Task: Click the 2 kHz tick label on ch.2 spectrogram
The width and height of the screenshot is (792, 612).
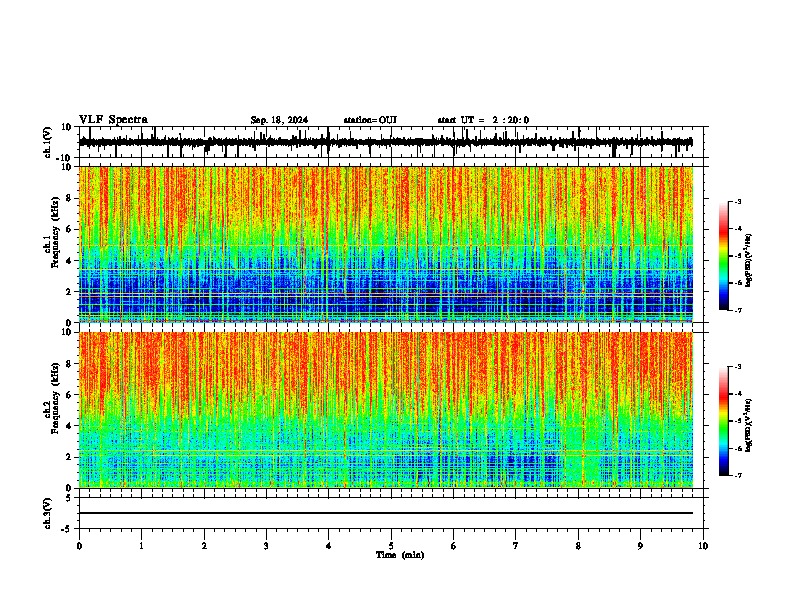Action: [x=70, y=457]
